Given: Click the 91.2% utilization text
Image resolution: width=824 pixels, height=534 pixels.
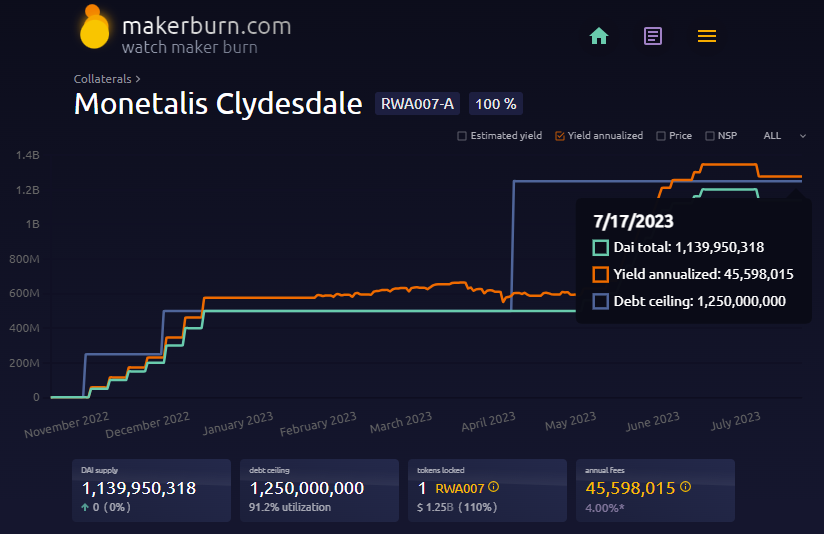Looking at the screenshot, I should [290, 507].
